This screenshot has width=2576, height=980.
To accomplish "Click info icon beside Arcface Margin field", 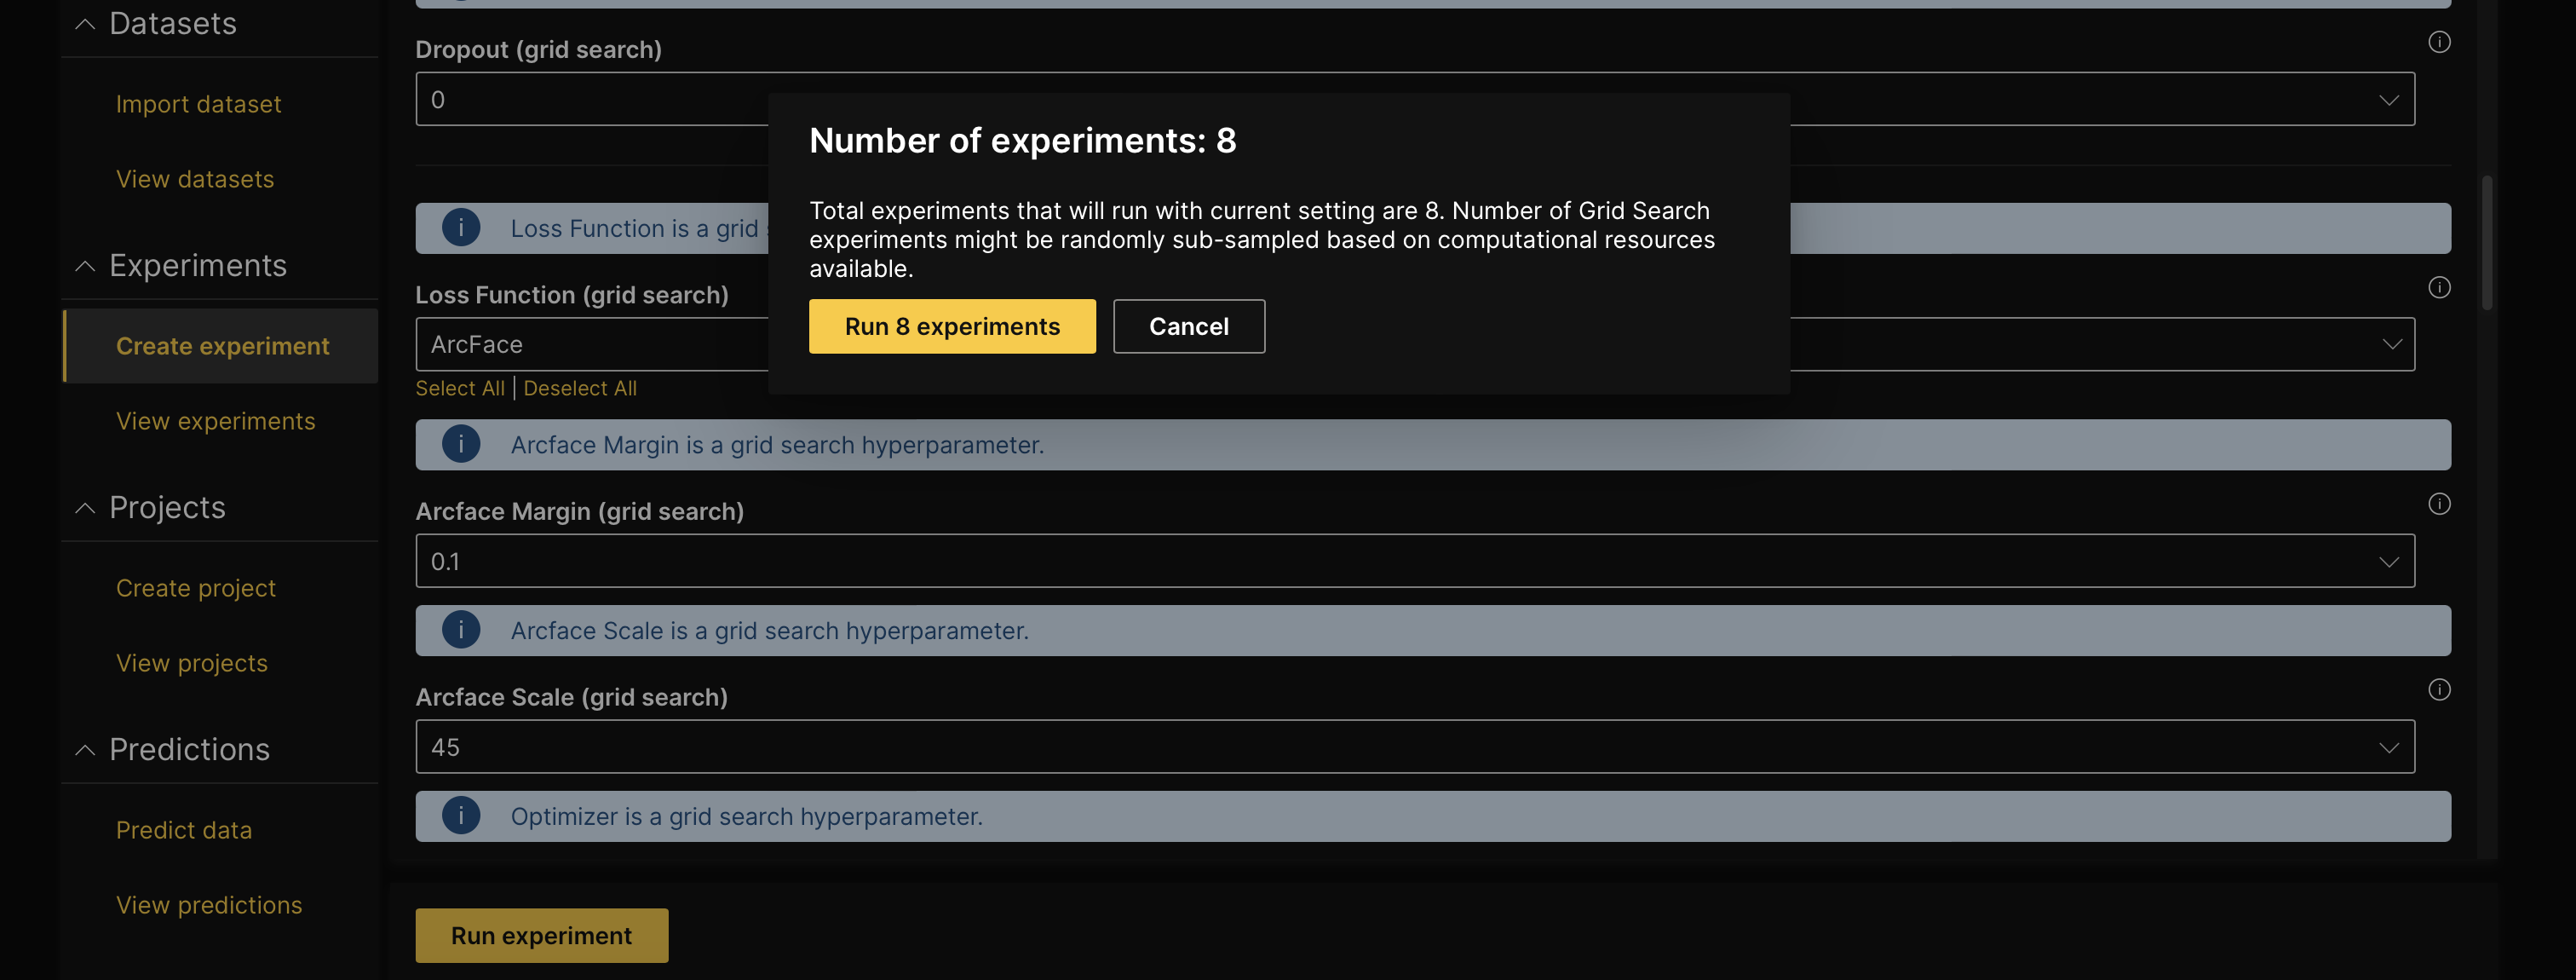I will (2439, 504).
